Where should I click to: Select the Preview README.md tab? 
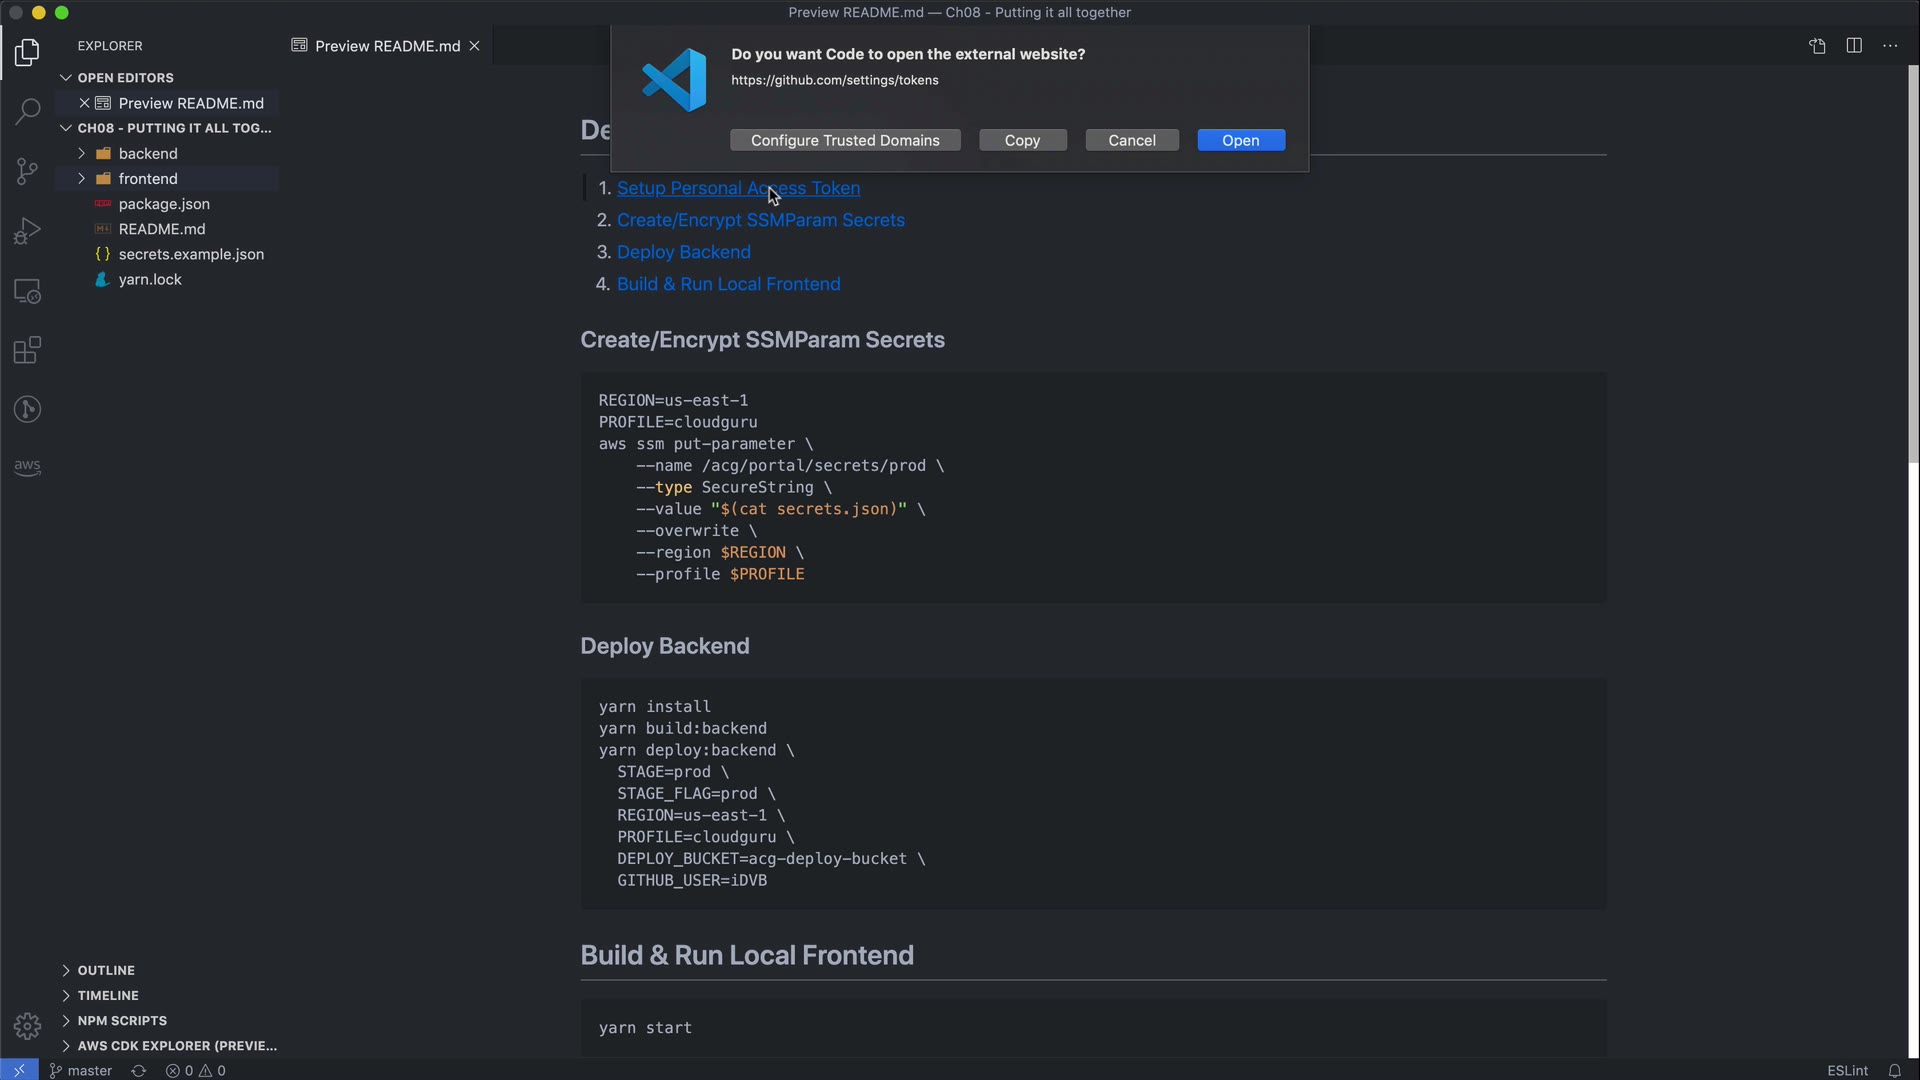pos(386,46)
